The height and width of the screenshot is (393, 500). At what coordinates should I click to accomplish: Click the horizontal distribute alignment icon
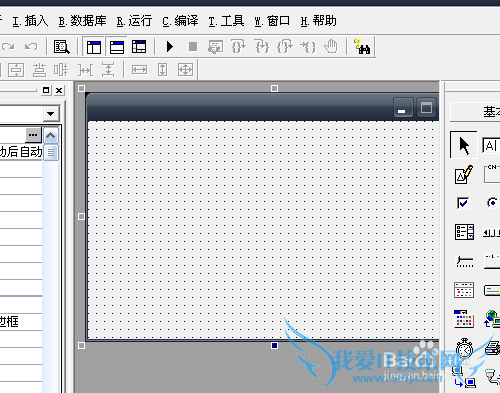click(x=62, y=70)
